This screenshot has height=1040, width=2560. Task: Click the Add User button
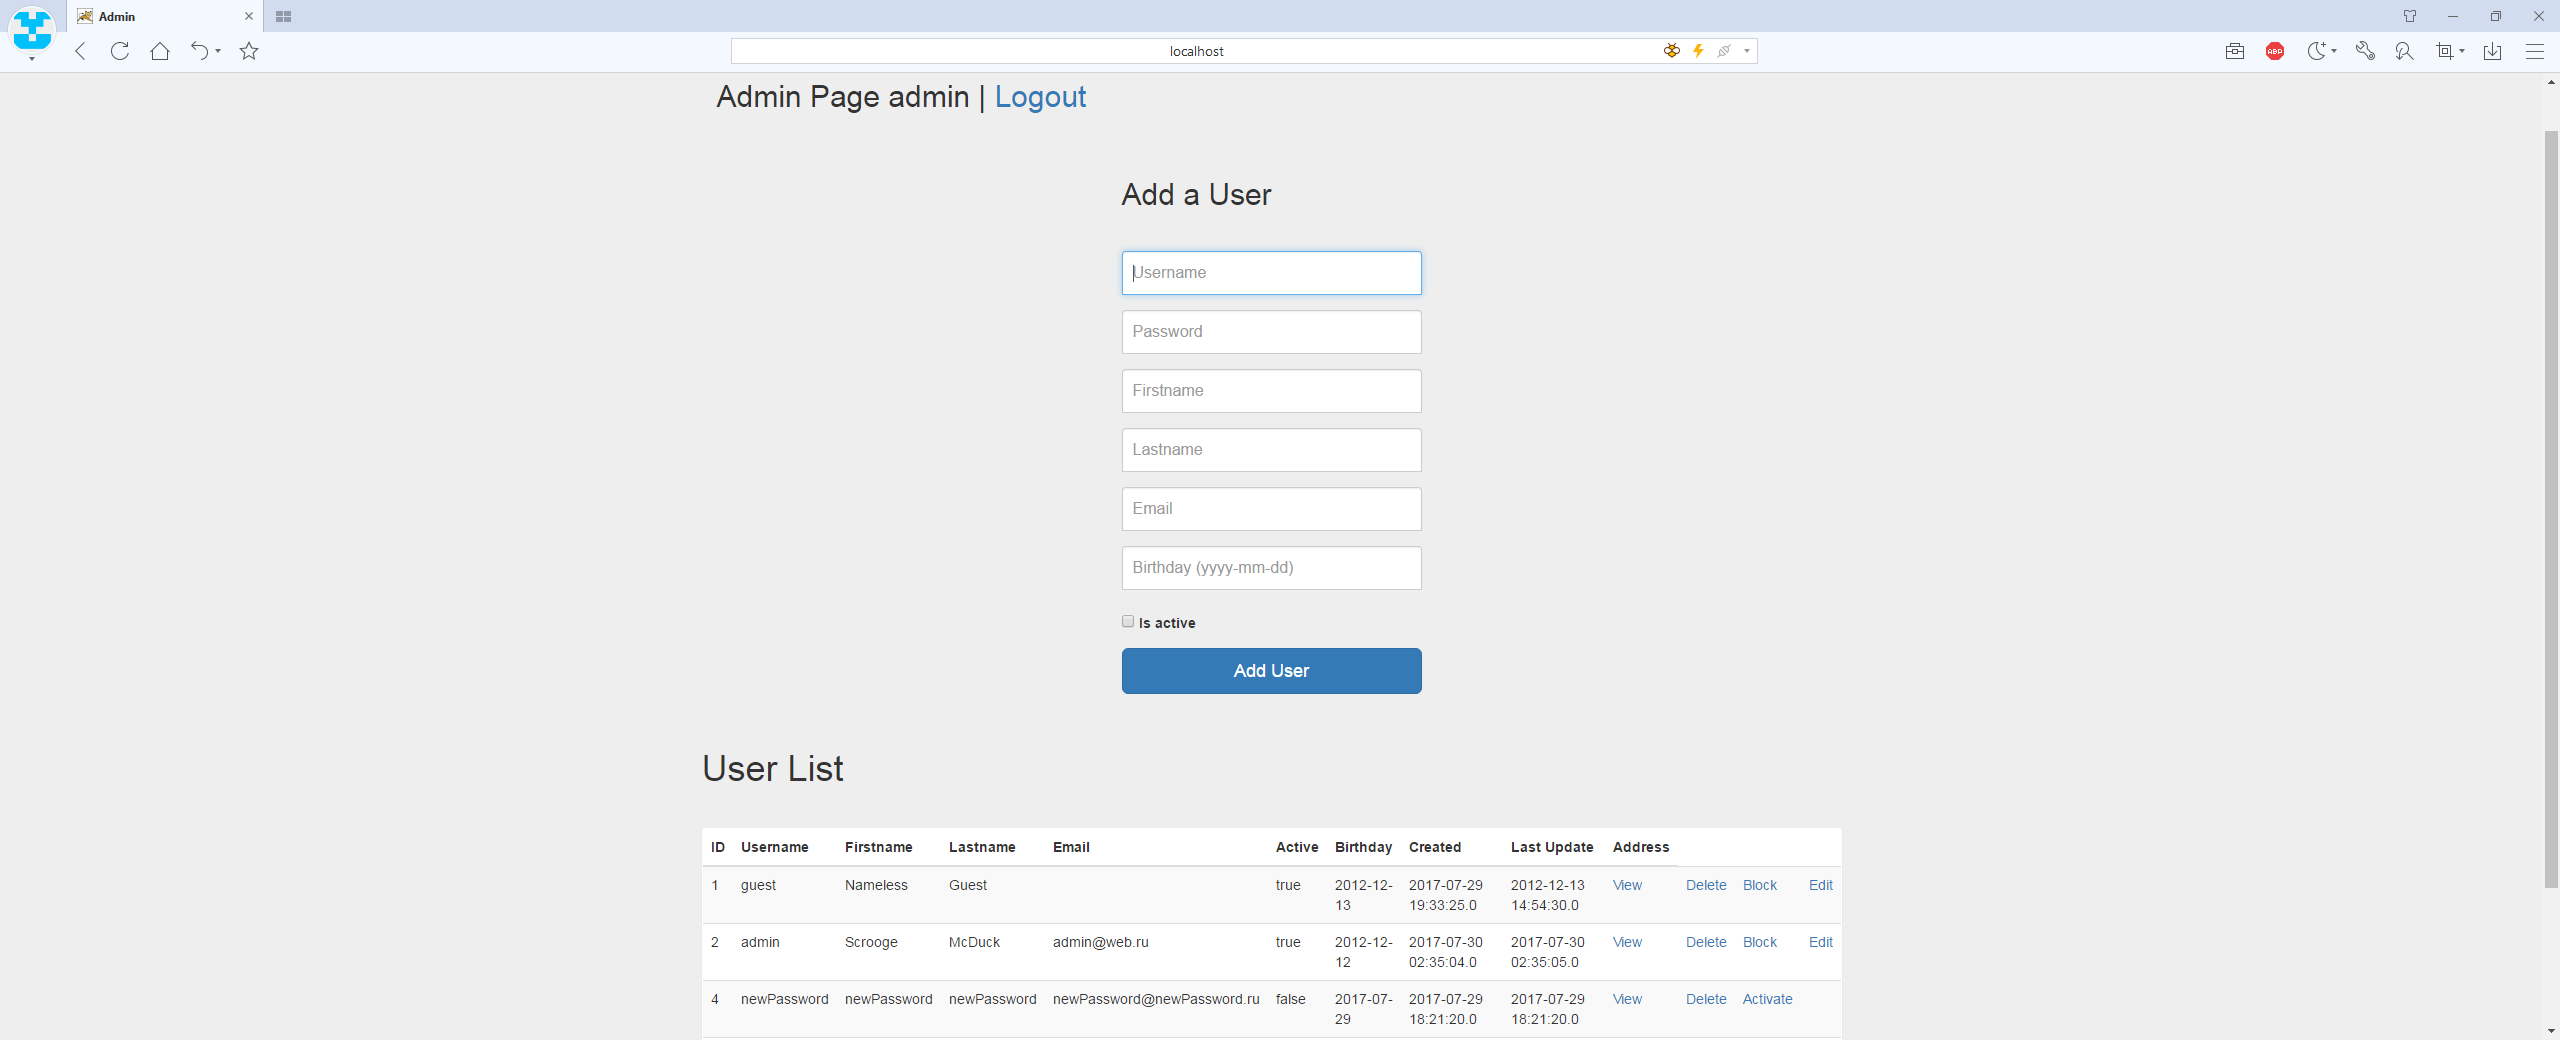(x=1271, y=671)
